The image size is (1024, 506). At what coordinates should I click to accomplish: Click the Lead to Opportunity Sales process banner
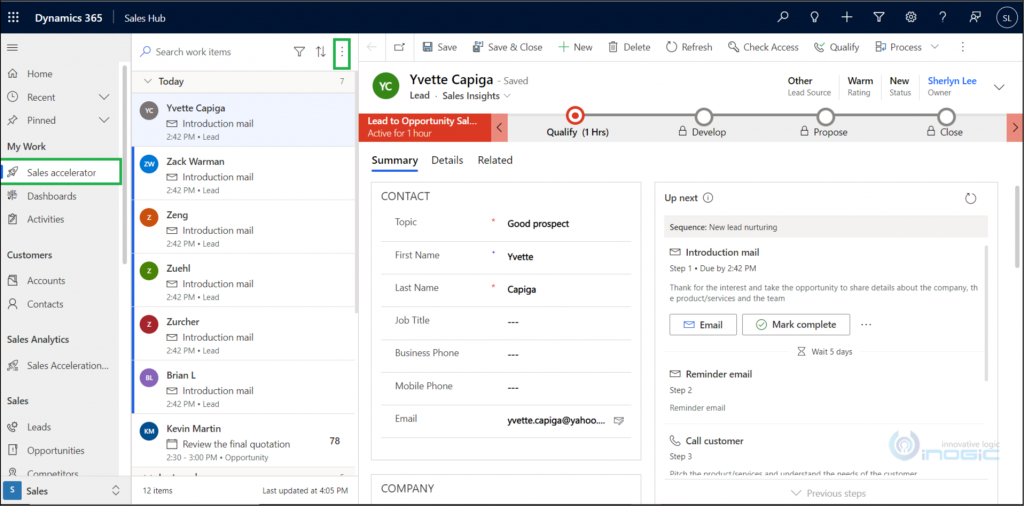click(x=424, y=127)
